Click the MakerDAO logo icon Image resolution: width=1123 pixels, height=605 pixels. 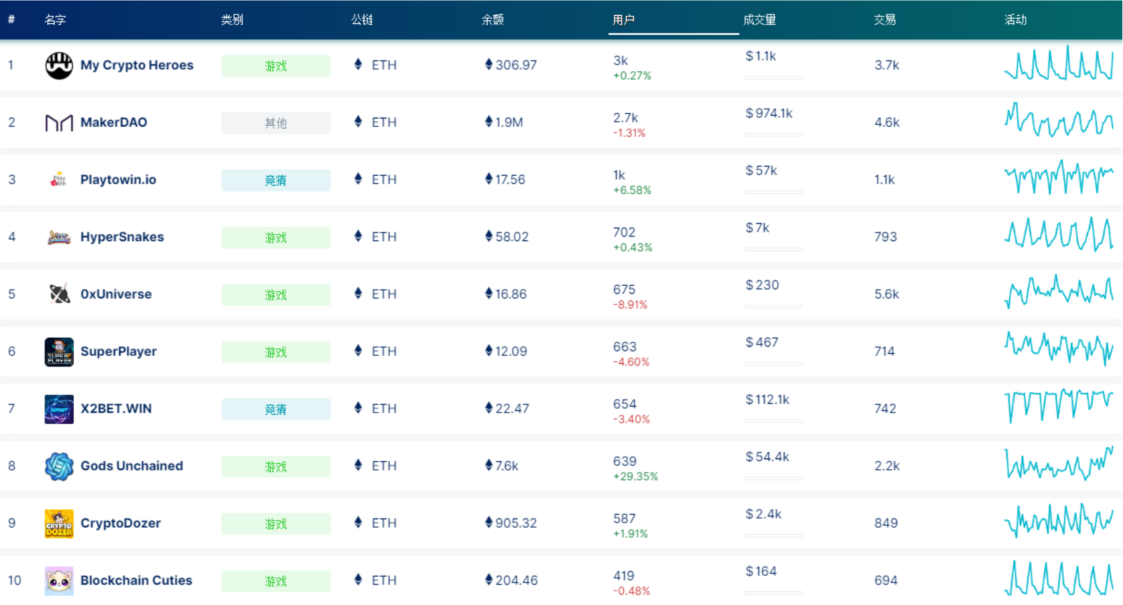coord(59,123)
